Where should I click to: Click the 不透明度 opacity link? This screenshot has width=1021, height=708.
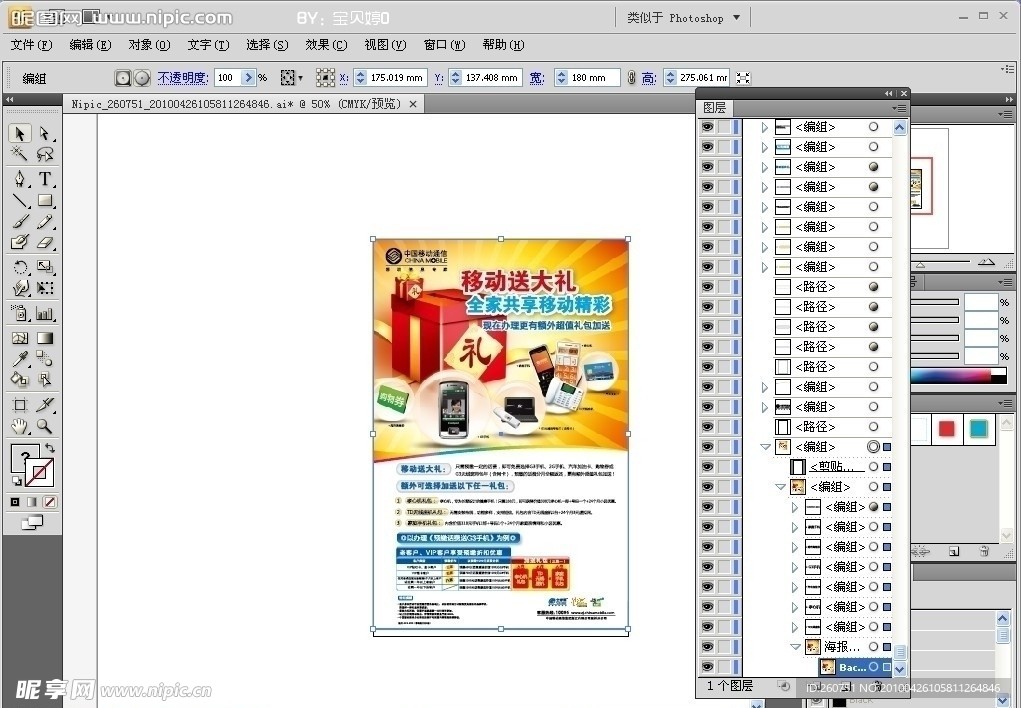182,77
